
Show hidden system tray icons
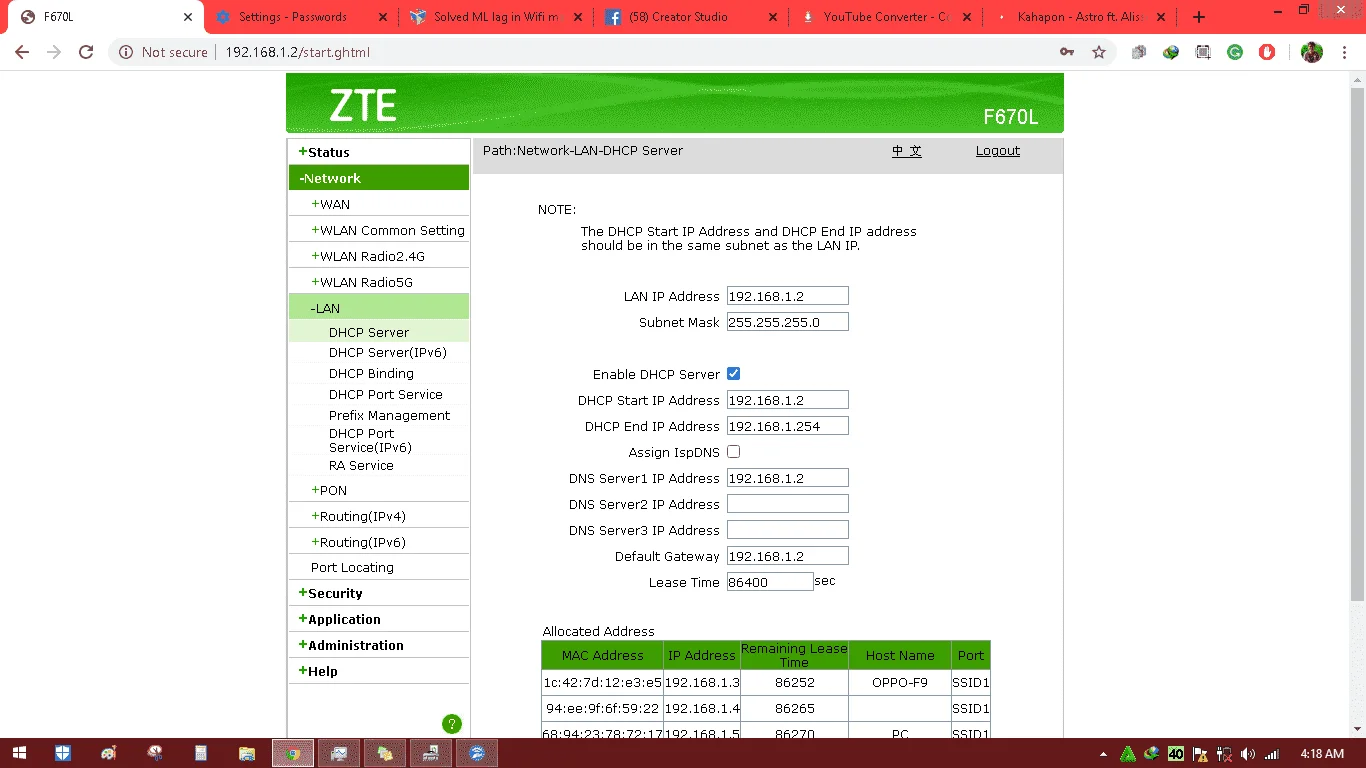click(x=1104, y=754)
